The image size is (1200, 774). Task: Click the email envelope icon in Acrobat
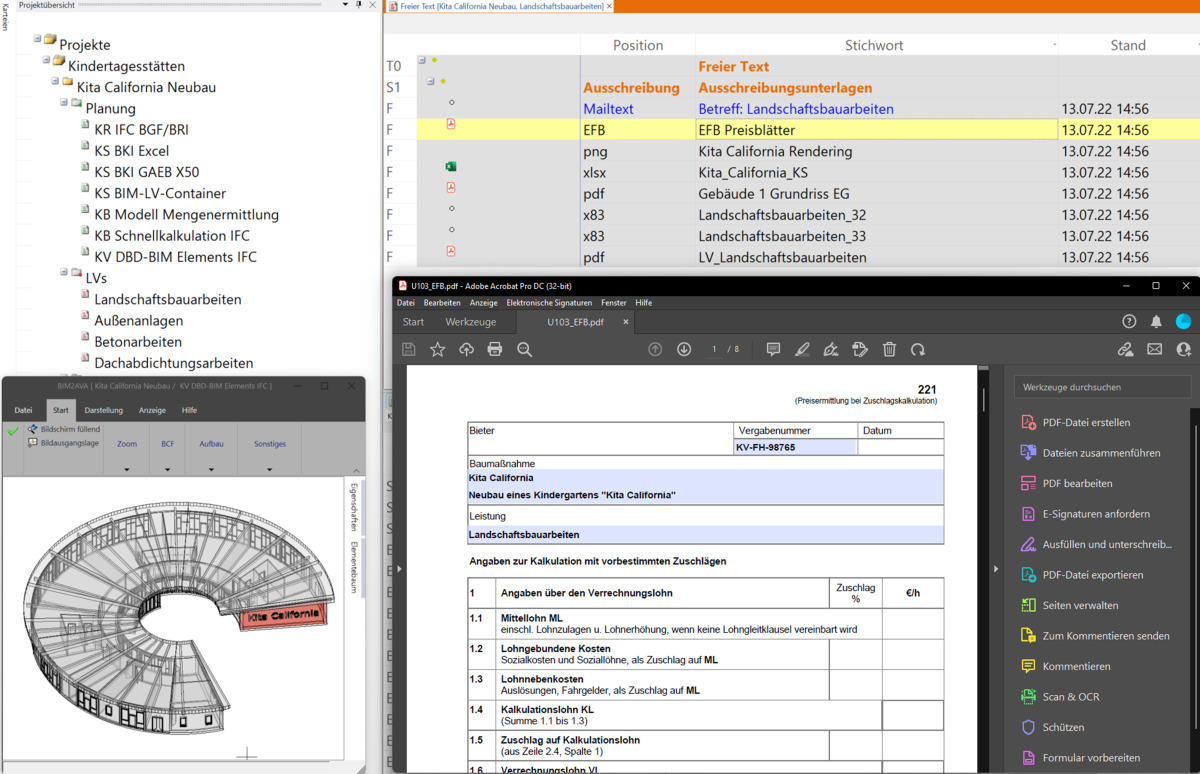pos(1154,349)
